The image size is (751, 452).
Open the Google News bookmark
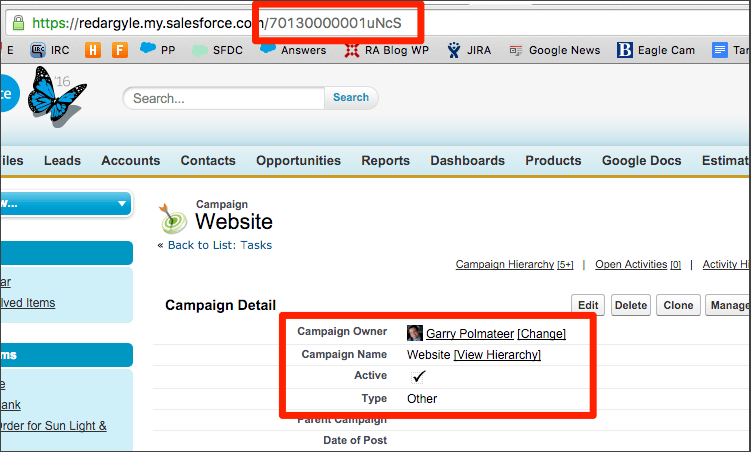pos(555,50)
